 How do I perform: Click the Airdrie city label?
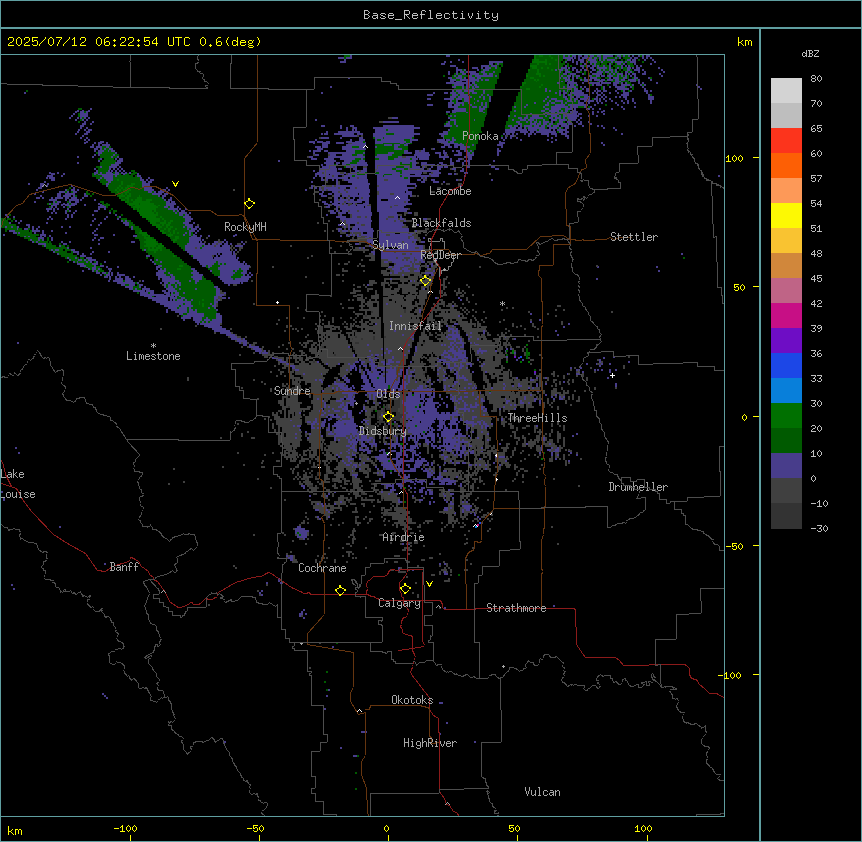click(x=404, y=537)
